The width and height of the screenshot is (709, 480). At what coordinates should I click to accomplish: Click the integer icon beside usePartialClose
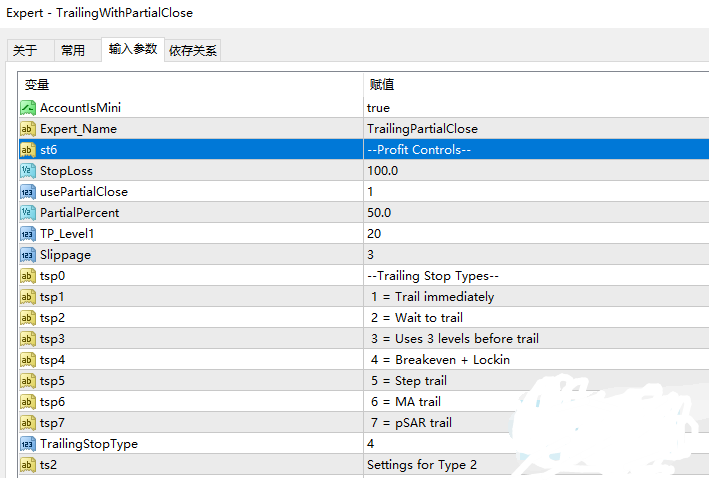click(x=28, y=191)
